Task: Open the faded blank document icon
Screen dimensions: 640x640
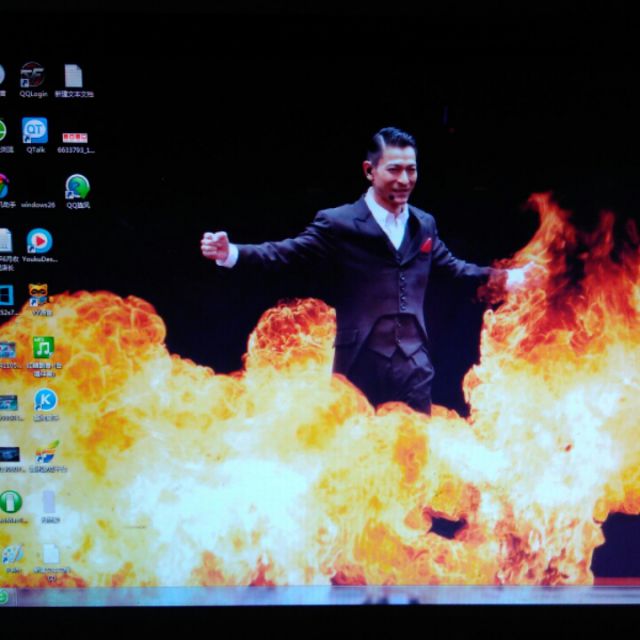Action: [49, 502]
